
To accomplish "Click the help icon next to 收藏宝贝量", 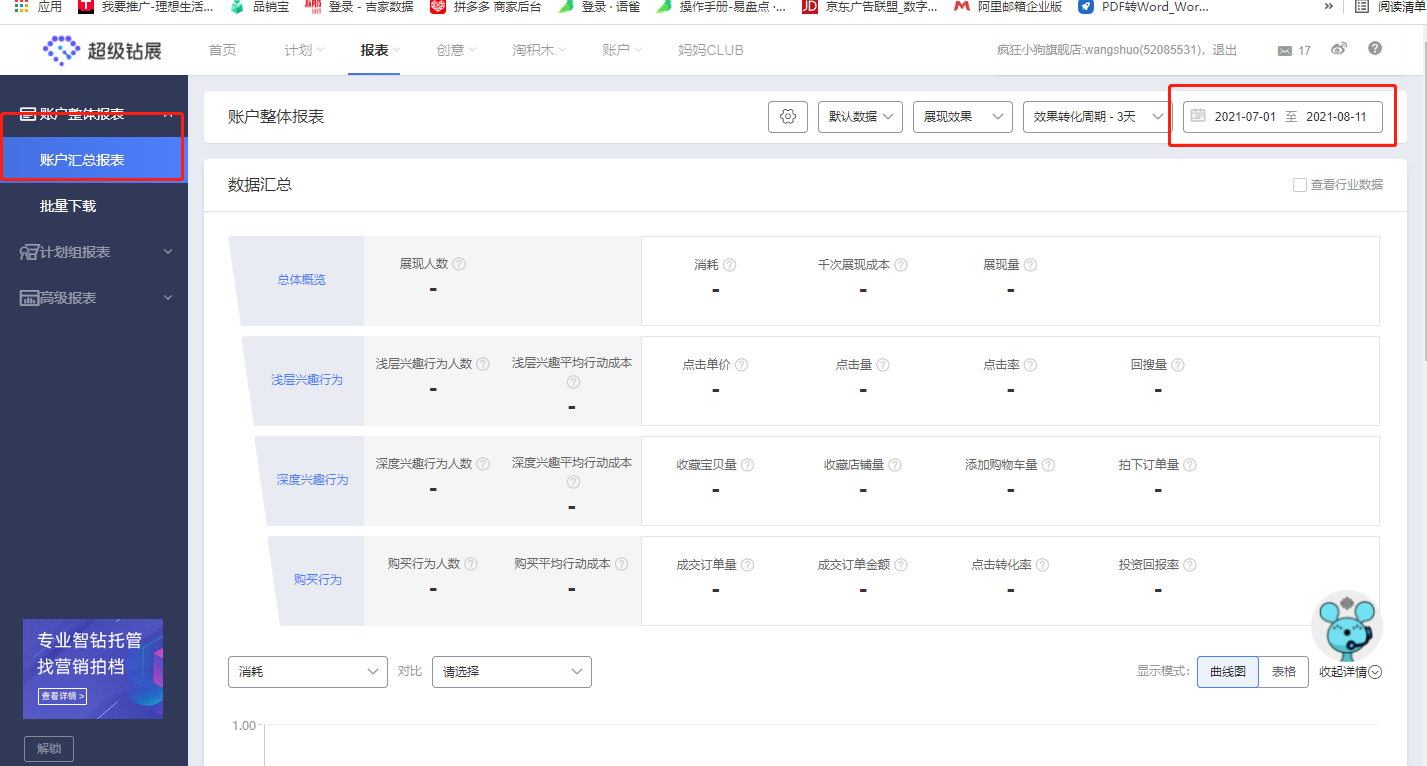I will (x=747, y=465).
